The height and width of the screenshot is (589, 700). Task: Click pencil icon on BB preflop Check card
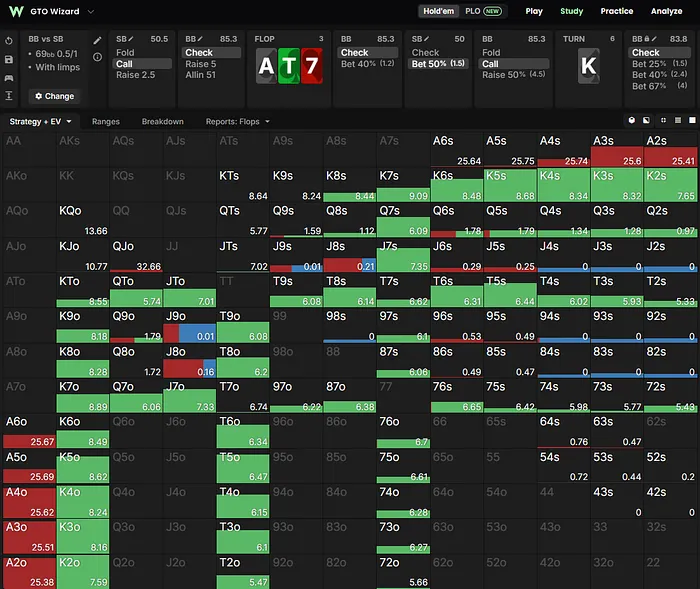coord(200,39)
